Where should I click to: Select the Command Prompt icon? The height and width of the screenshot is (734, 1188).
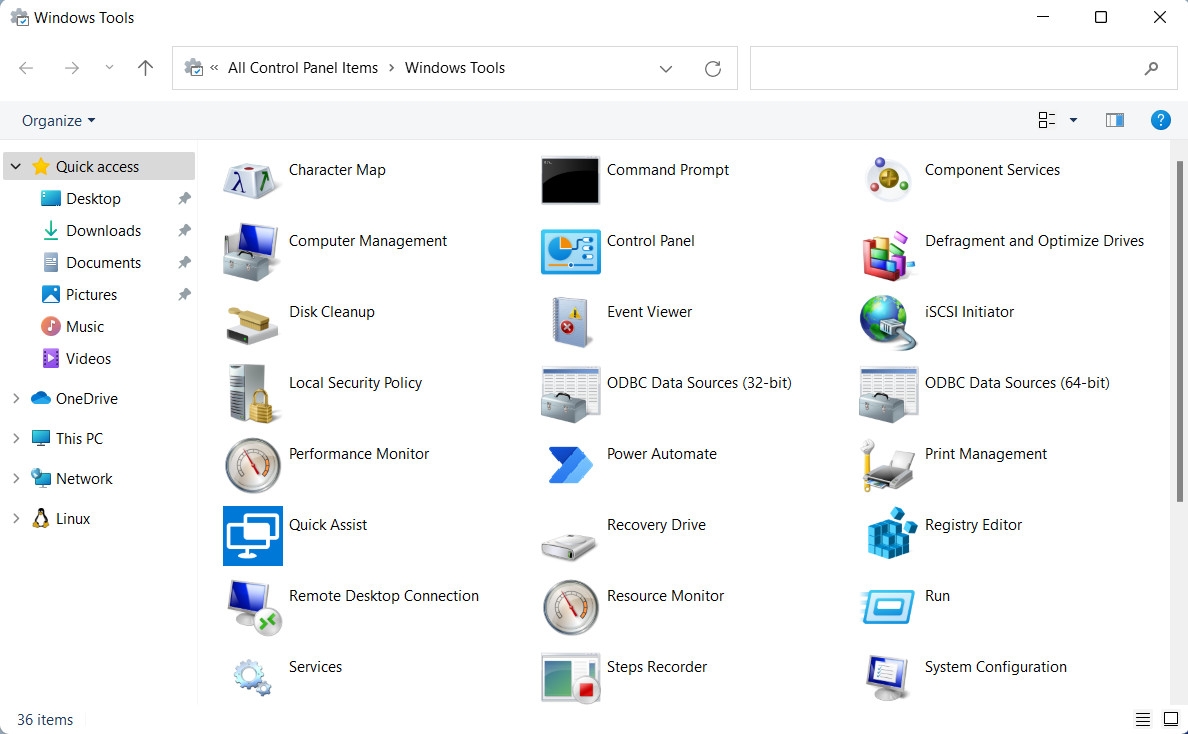571,180
